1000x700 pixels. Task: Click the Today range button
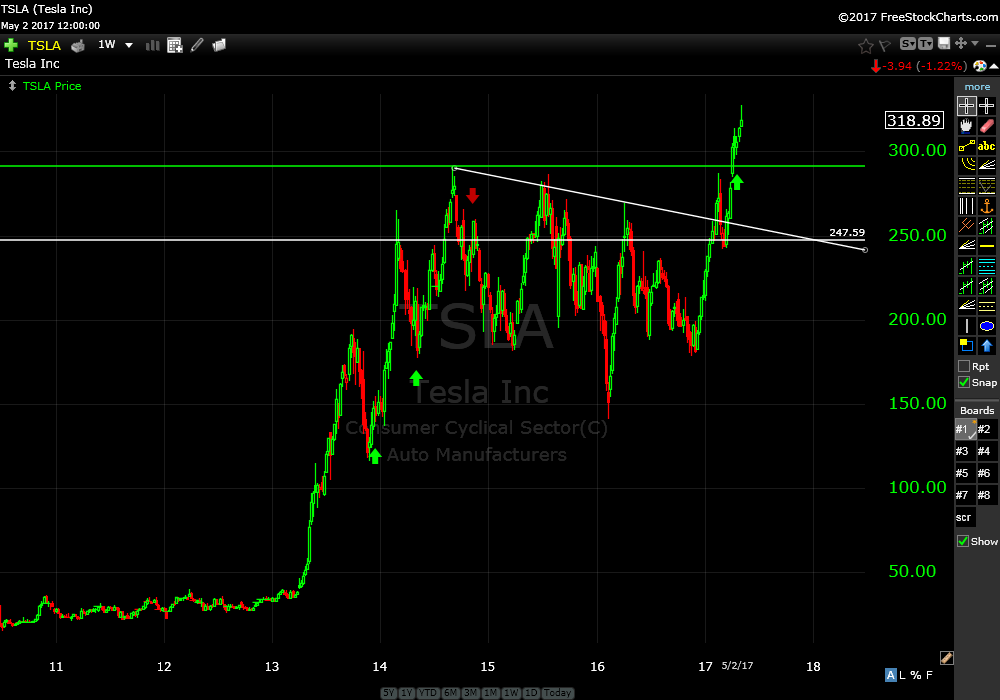559,693
